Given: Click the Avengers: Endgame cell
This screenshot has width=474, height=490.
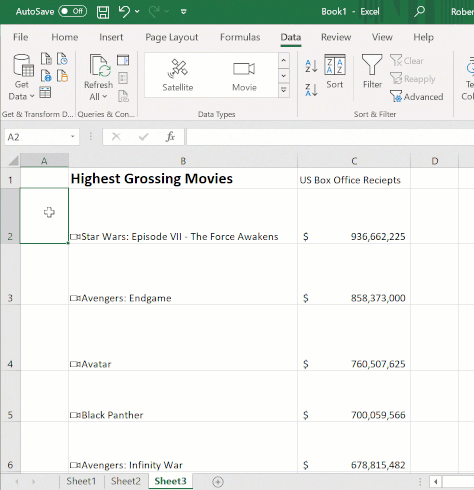Looking at the screenshot, I should click(183, 274).
